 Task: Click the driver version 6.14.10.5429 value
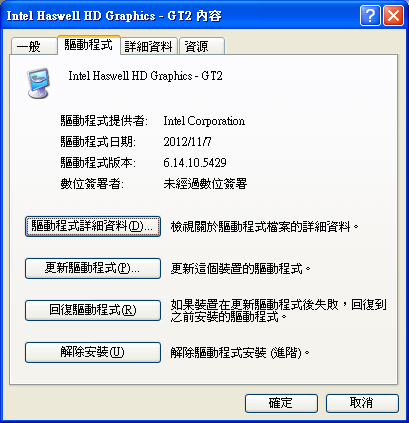point(195,163)
